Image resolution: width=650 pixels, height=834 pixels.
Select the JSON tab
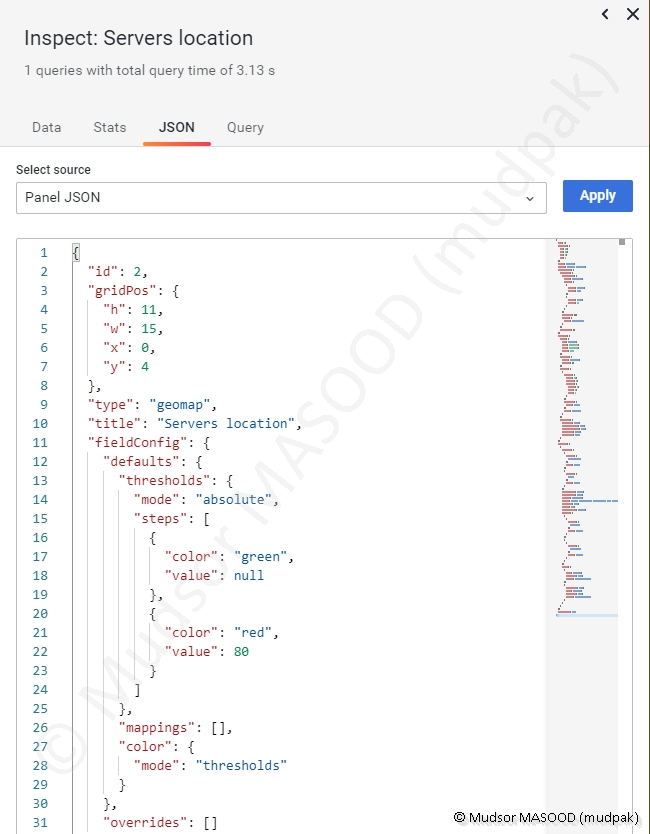coord(176,127)
